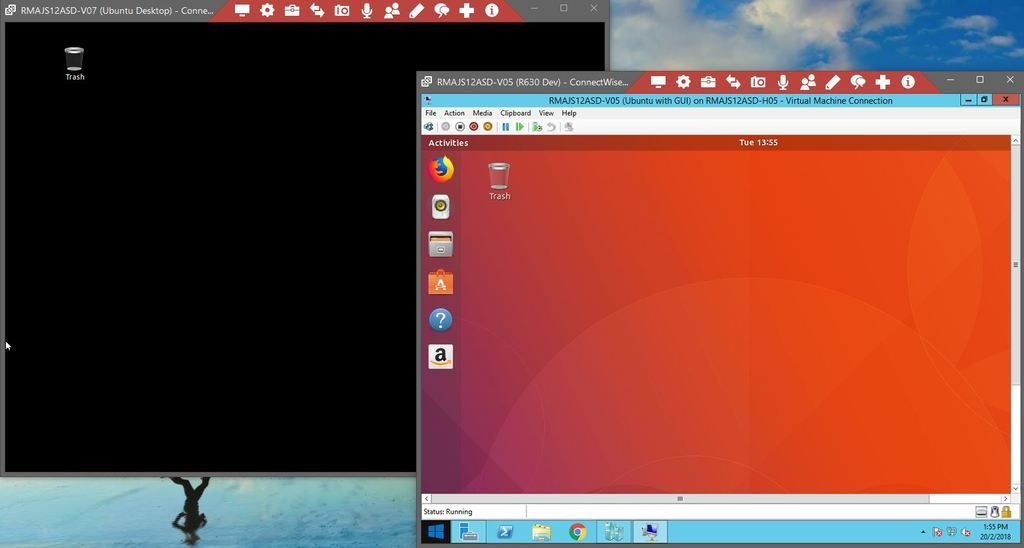Open file transfer arrows in V05 ConnectWise toolbar
The image size is (1024, 548).
click(733, 82)
